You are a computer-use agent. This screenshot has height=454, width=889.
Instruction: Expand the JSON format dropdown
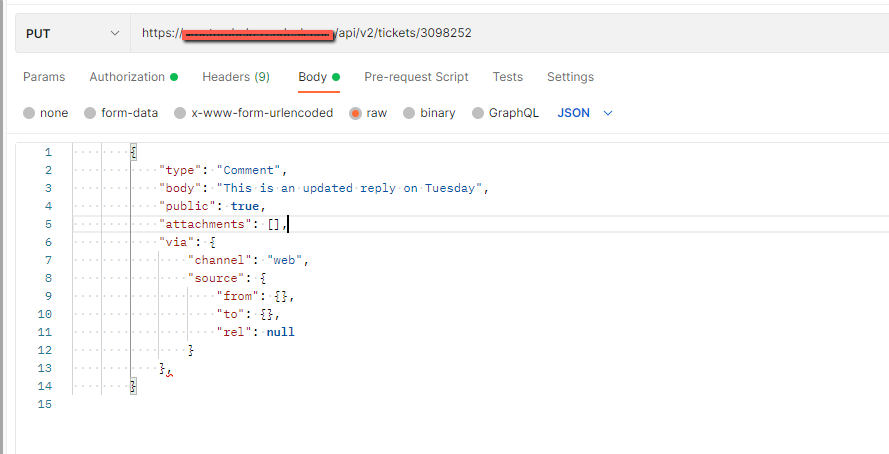pos(585,113)
